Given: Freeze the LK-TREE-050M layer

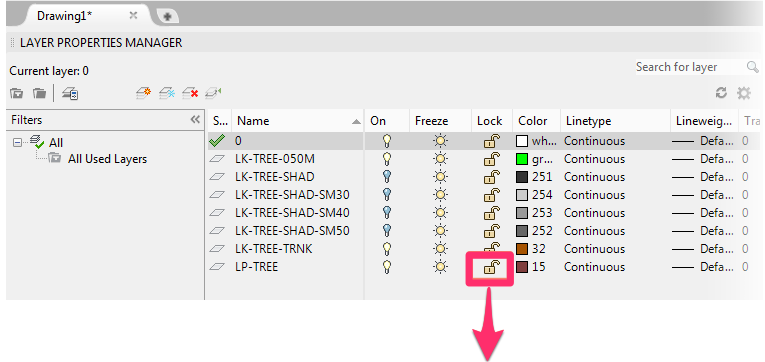Looking at the screenshot, I should 441,159.
